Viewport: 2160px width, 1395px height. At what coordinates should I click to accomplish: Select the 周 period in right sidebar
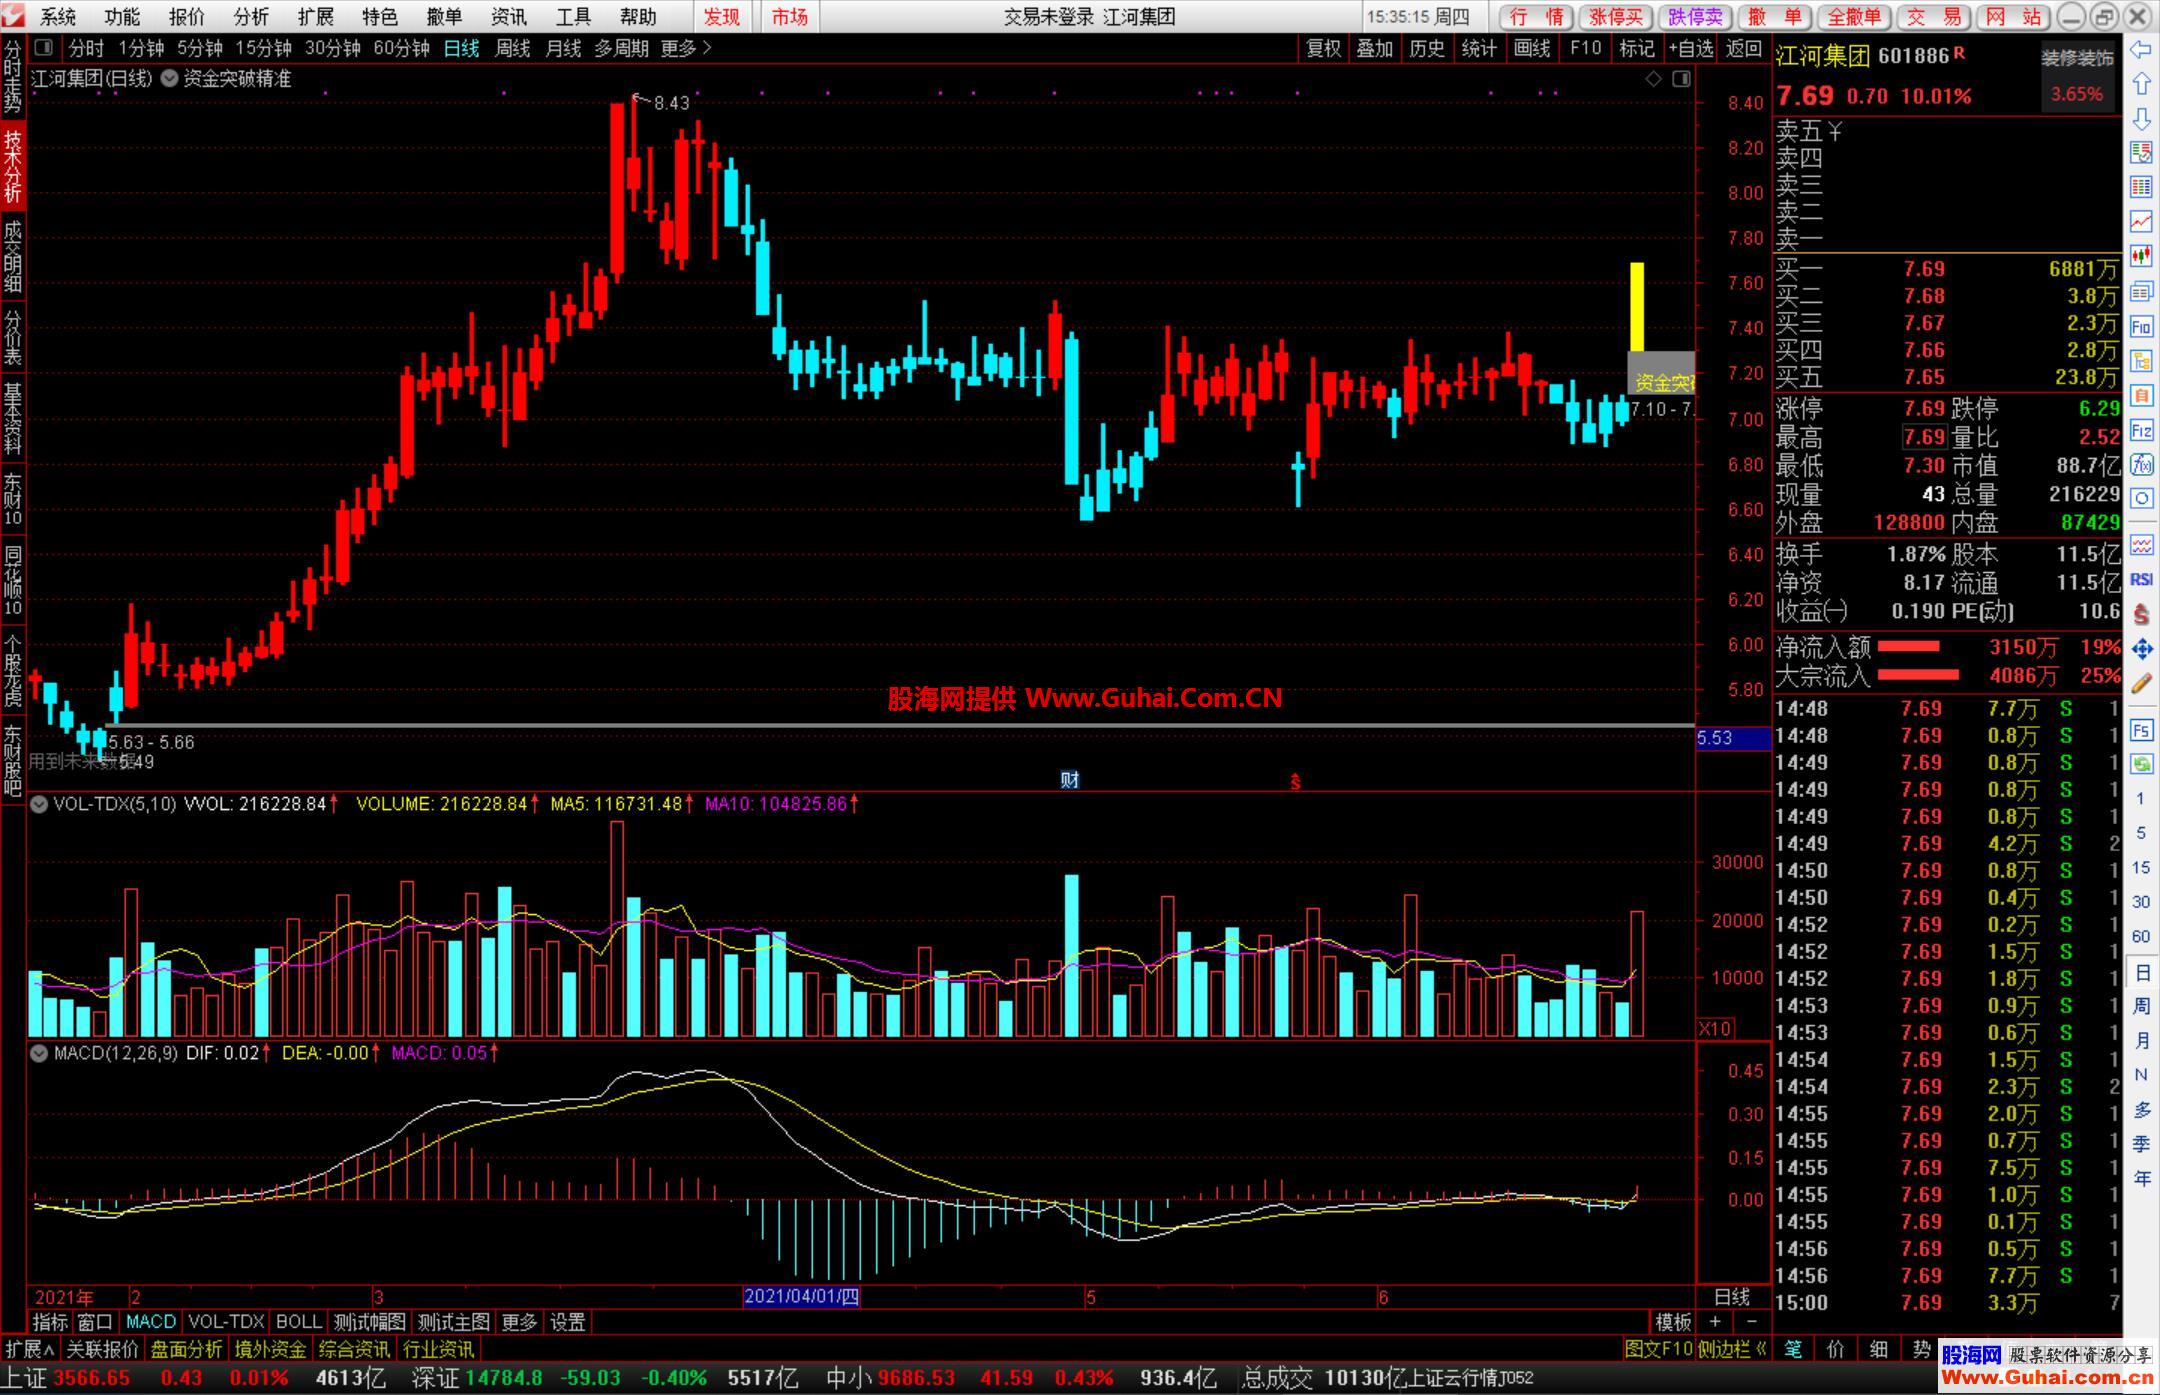coord(2141,1006)
